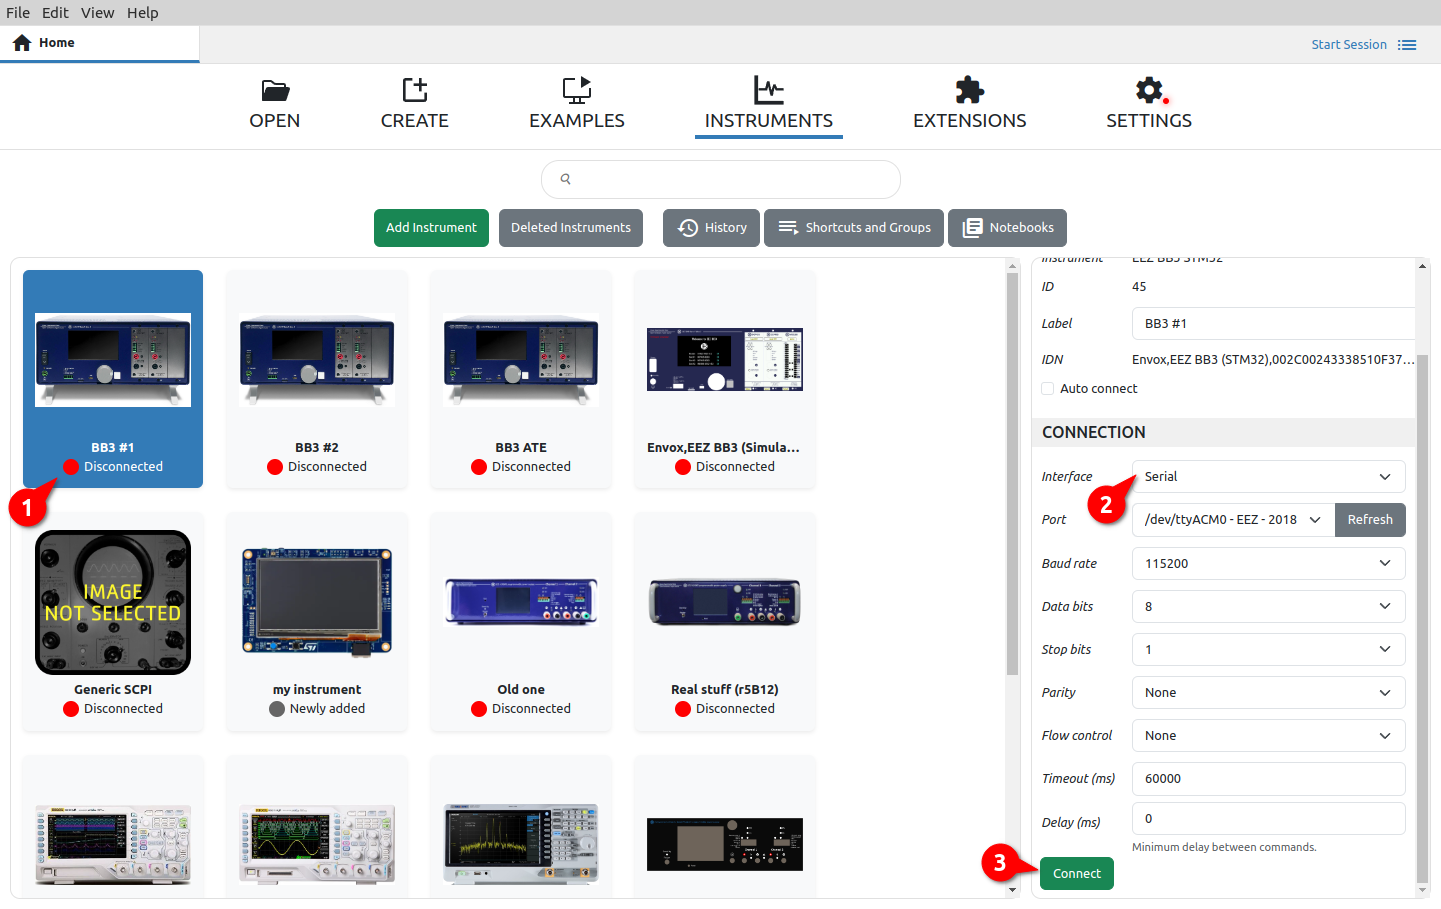Image resolution: width=1441 pixels, height=909 pixels.
Task: Click the Shortcuts and Groups list icon
Action: coord(788,227)
